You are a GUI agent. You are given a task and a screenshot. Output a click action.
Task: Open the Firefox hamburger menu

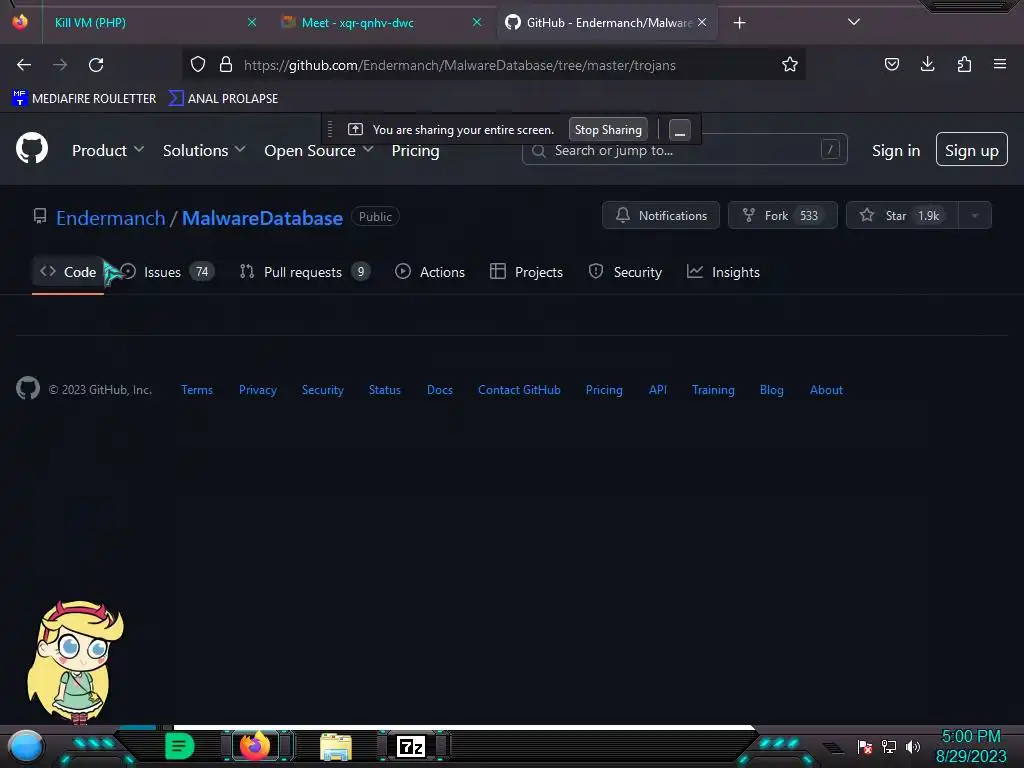(1000, 64)
